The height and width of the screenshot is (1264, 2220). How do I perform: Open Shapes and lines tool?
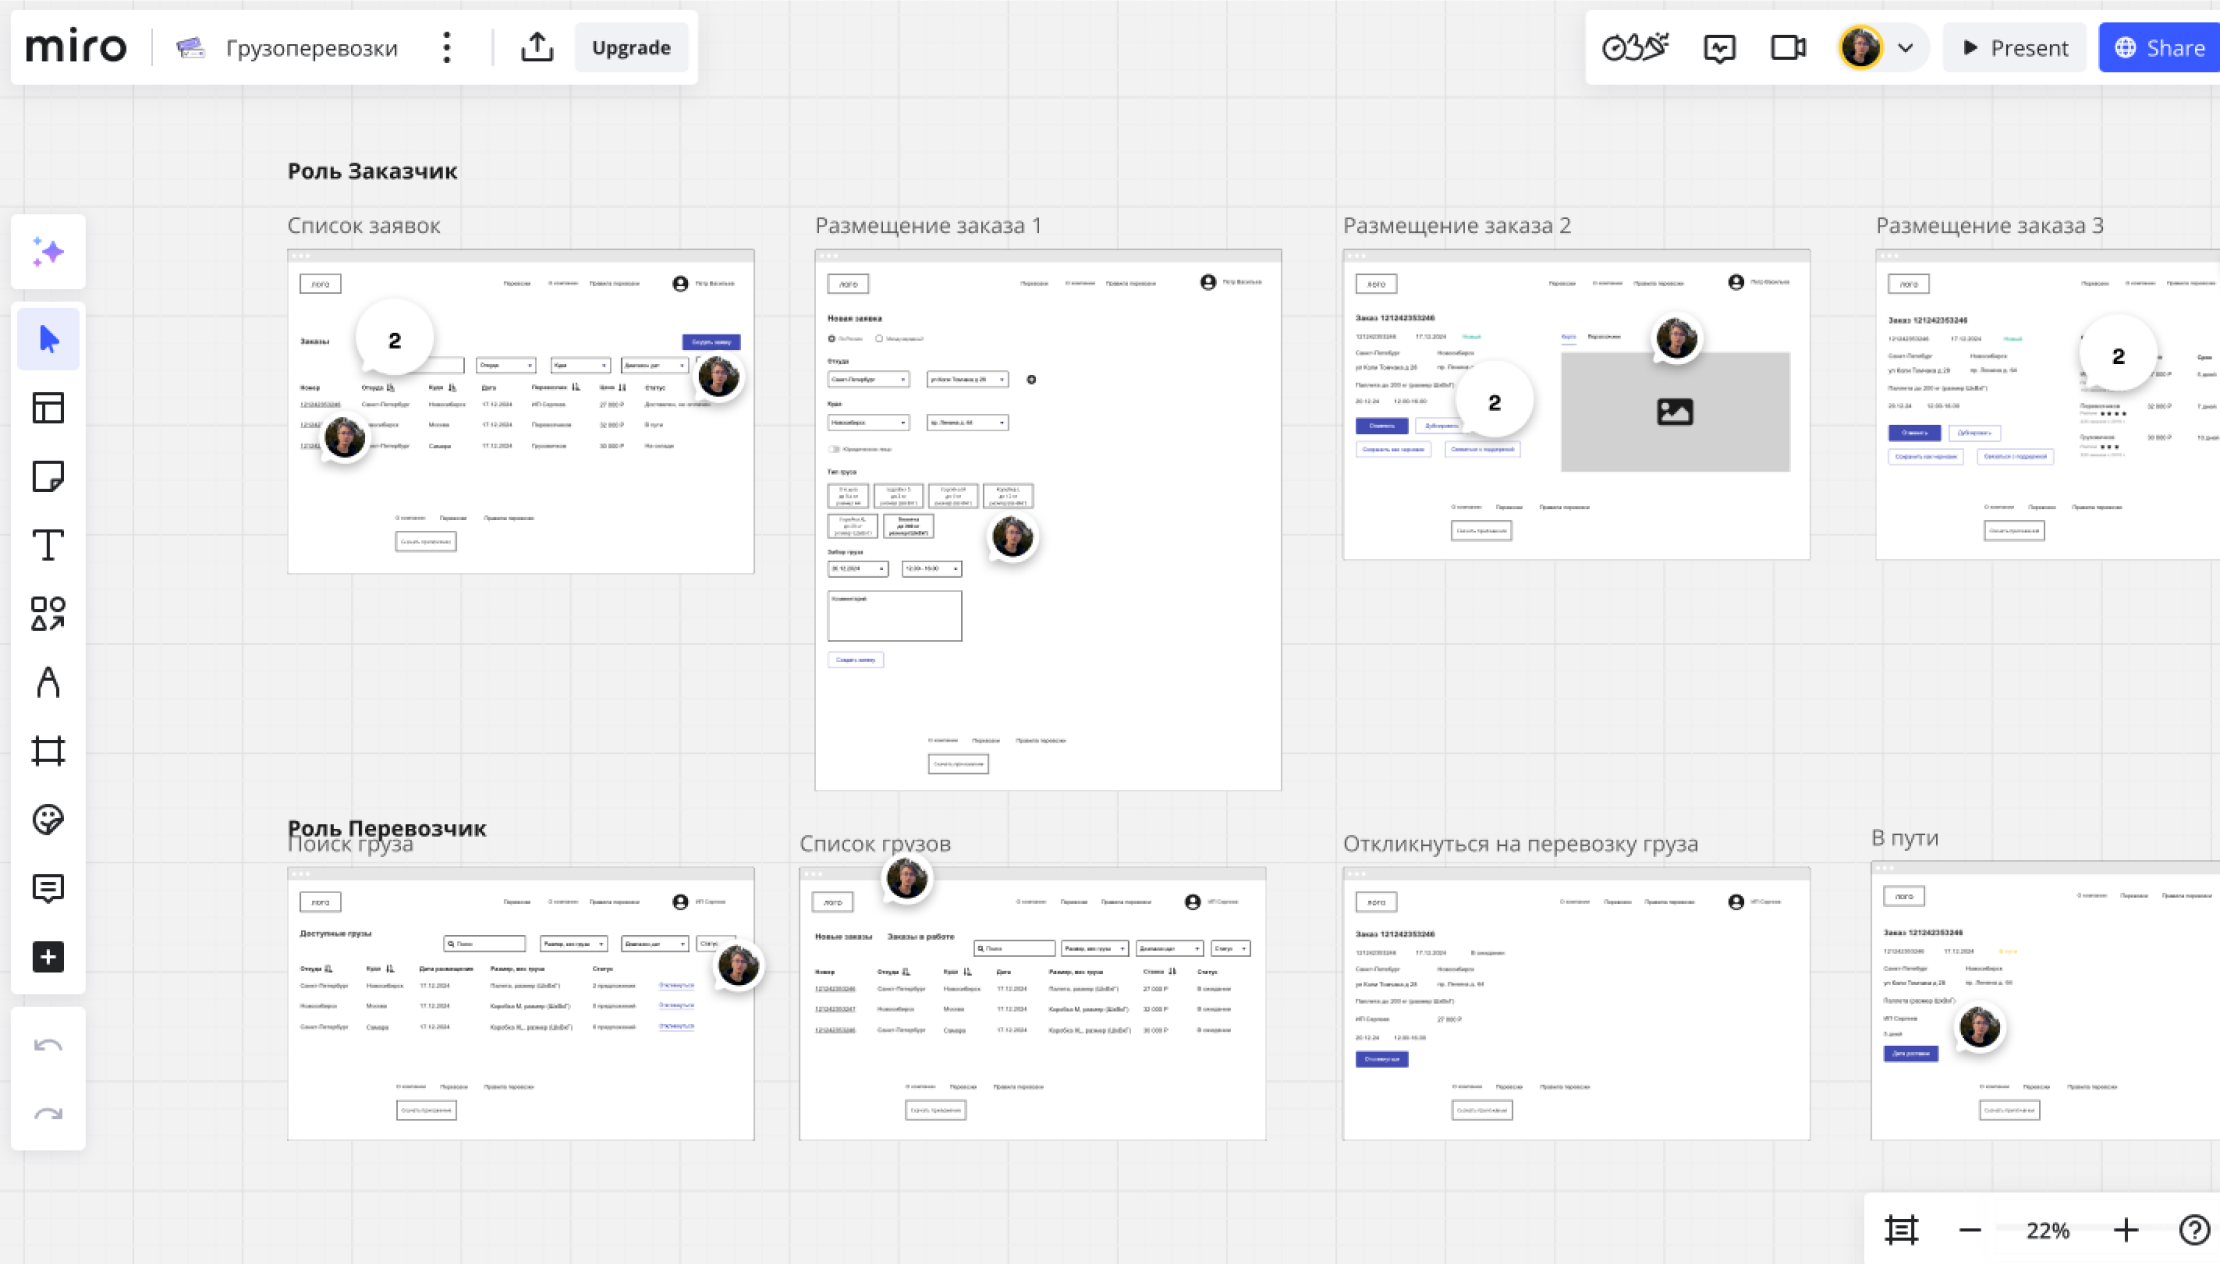click(48, 613)
